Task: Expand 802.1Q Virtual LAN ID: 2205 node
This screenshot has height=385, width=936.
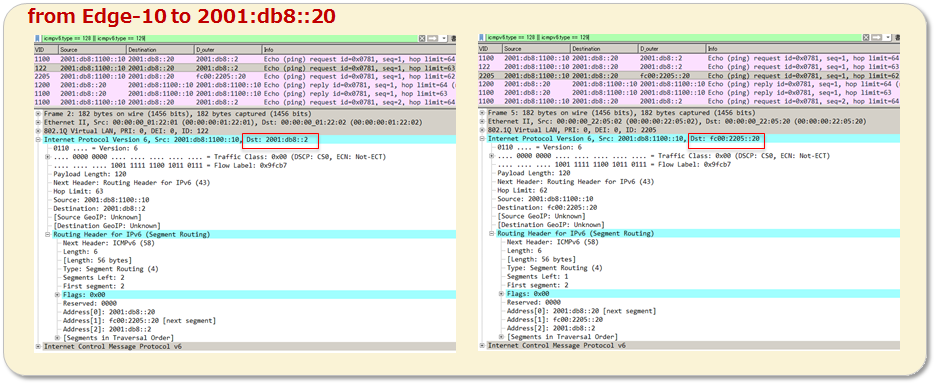Action: click(x=482, y=130)
